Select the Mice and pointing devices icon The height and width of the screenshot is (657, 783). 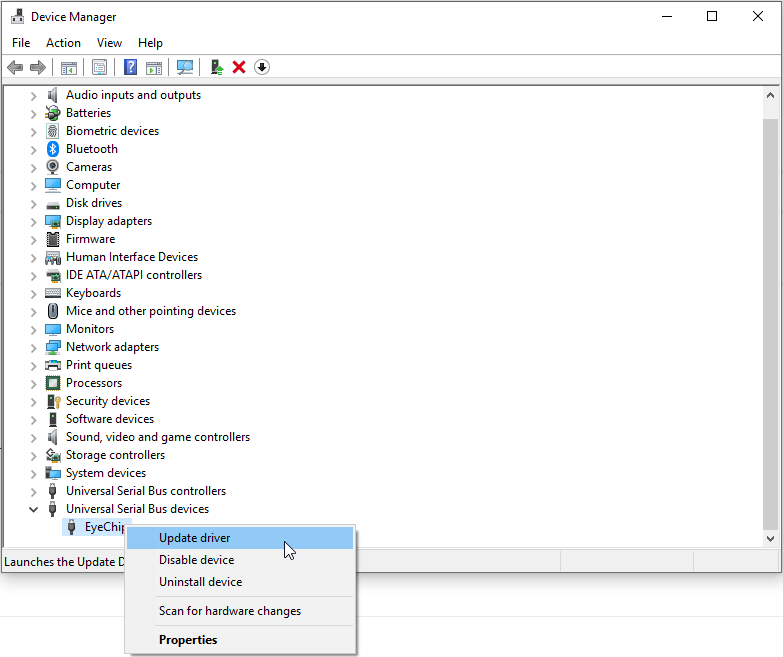pos(53,311)
